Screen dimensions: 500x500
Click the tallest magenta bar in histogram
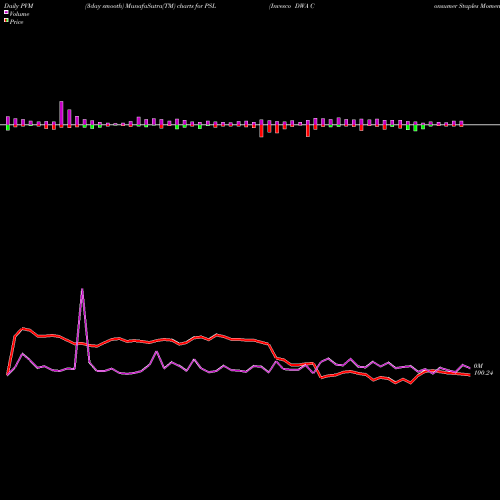[x=61, y=114]
